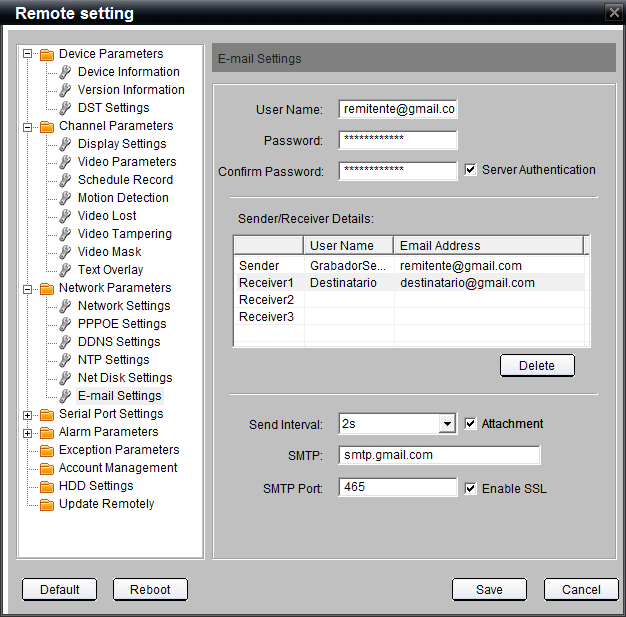Click the Email Address column header

click(x=489, y=245)
